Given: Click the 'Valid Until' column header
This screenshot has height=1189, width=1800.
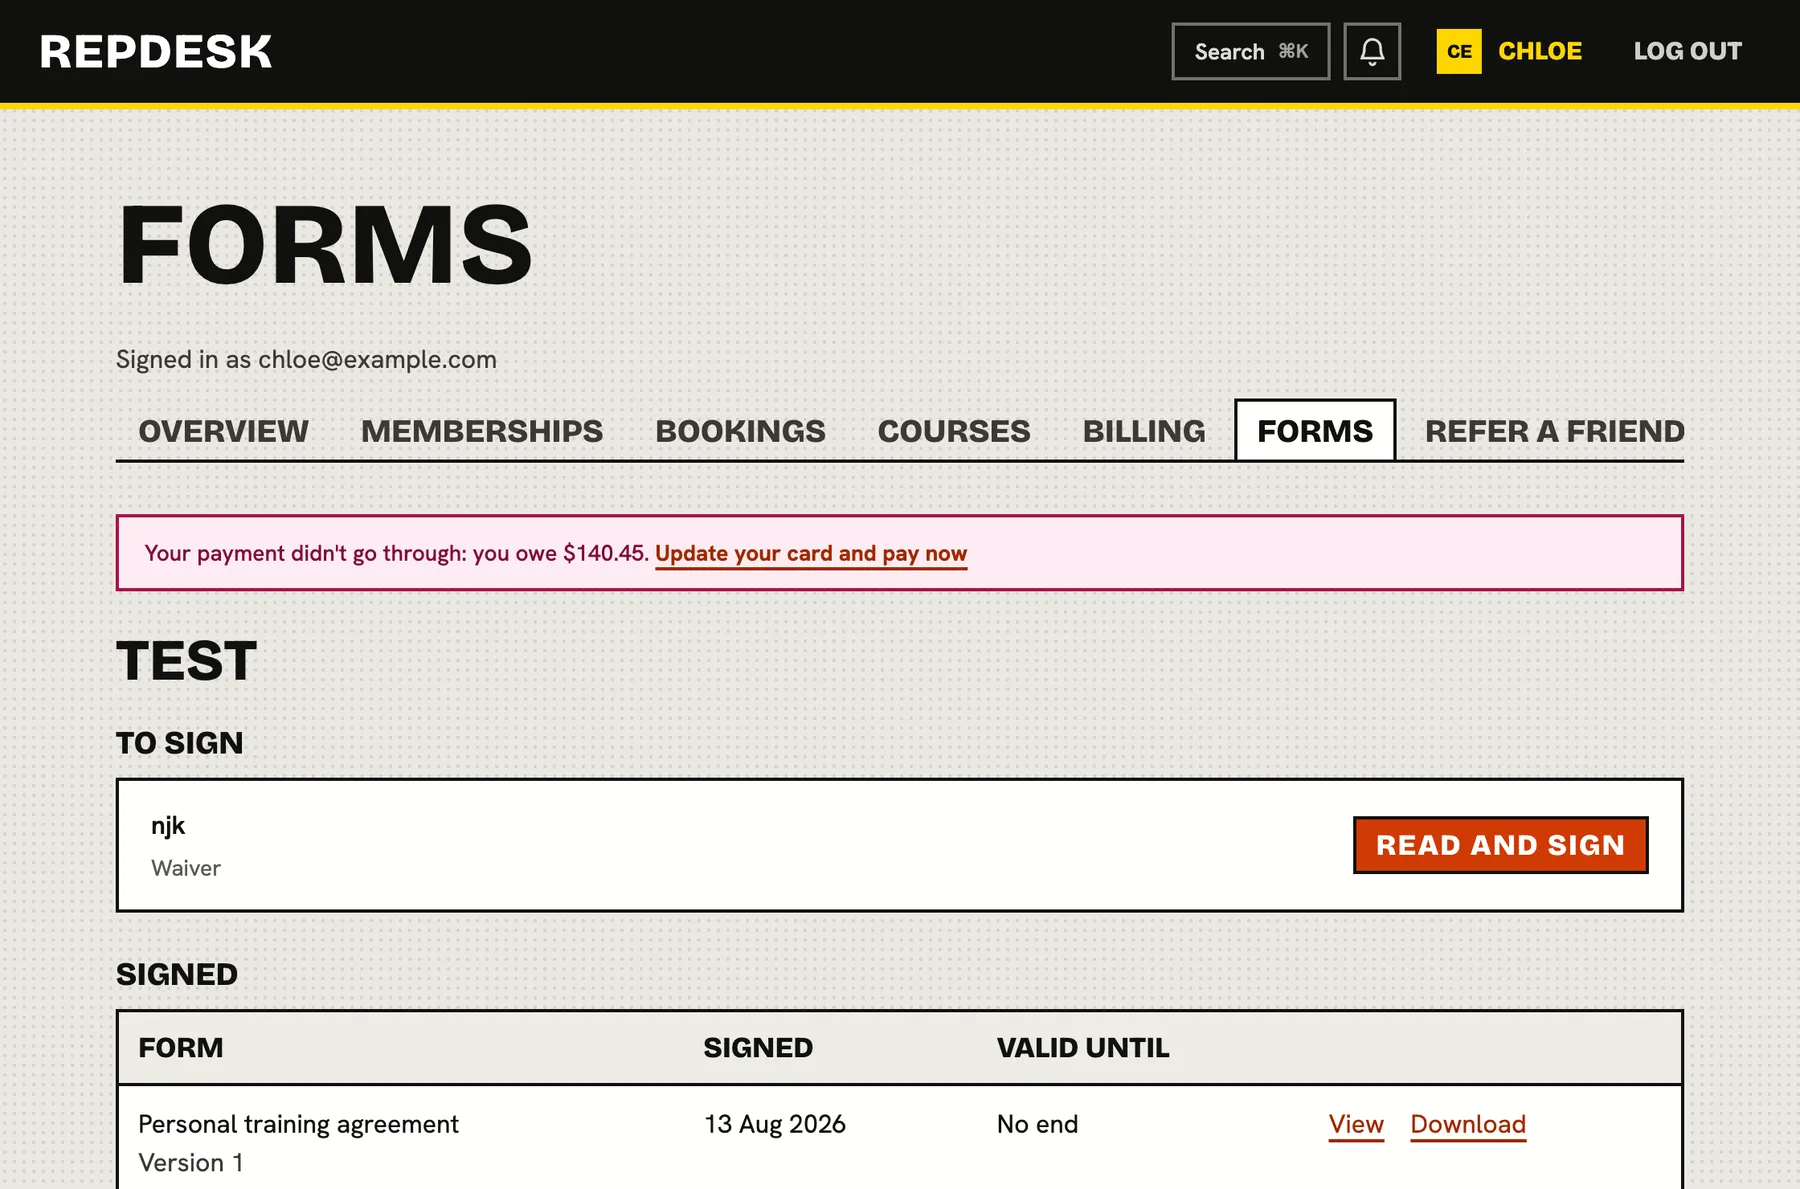Looking at the screenshot, I should point(1083,1048).
